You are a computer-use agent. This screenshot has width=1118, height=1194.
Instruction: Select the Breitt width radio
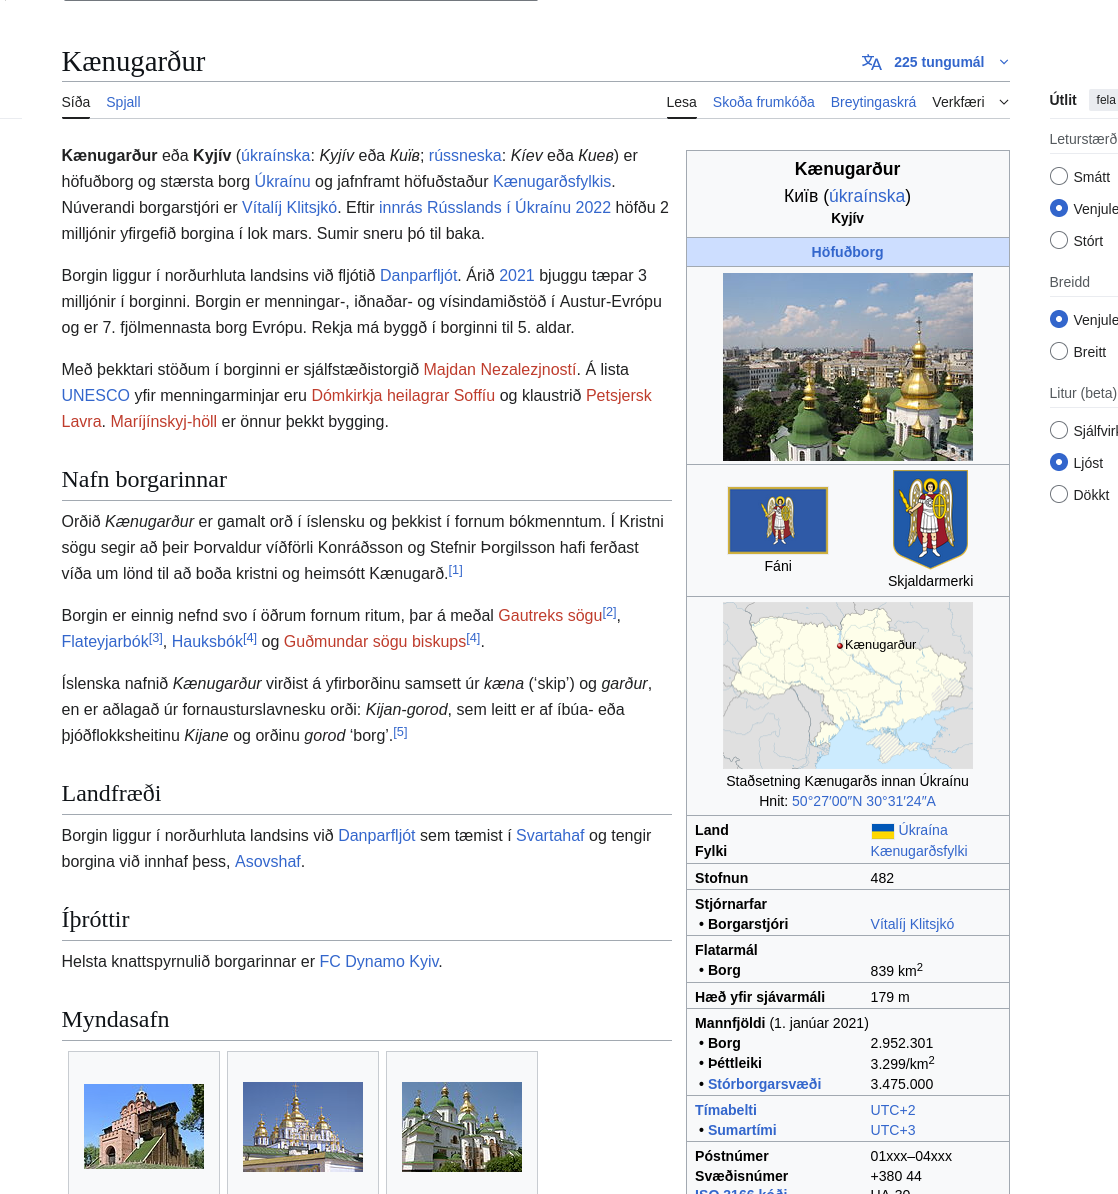coord(1059,352)
